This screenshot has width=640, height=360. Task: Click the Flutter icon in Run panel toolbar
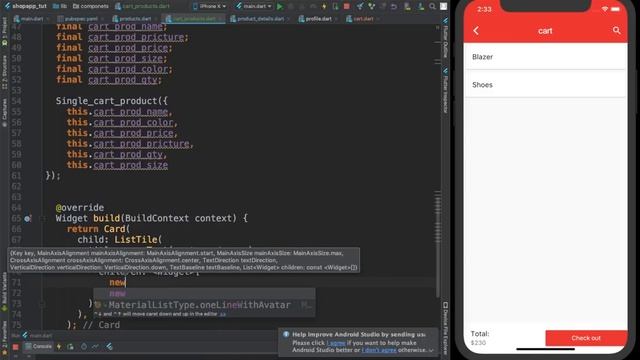pyautogui.click(x=109, y=347)
